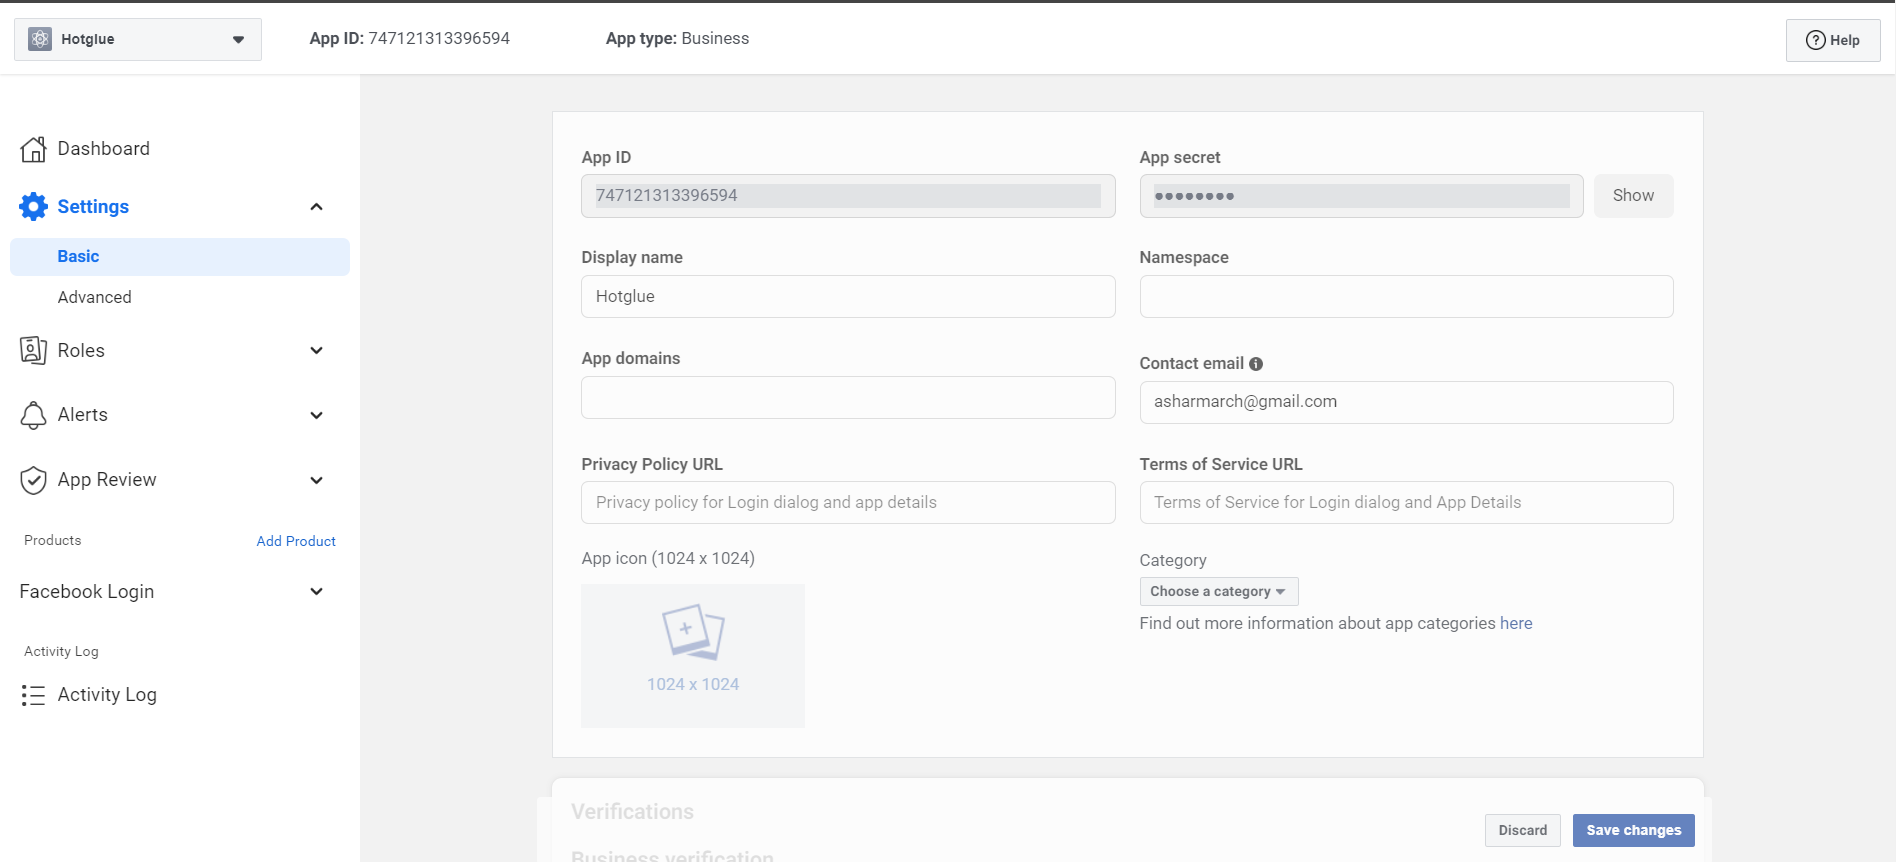The height and width of the screenshot is (862, 1896).
Task: Click the Save changes button
Action: coord(1633,830)
